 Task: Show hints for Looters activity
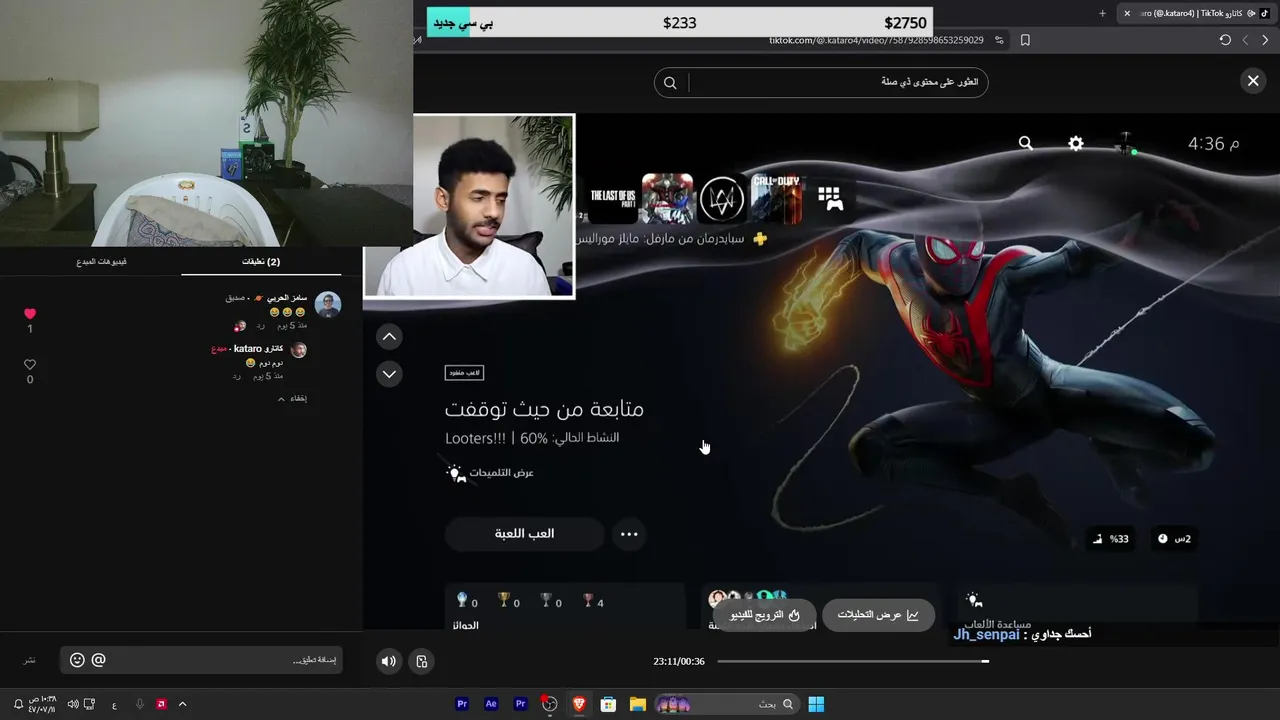490,473
